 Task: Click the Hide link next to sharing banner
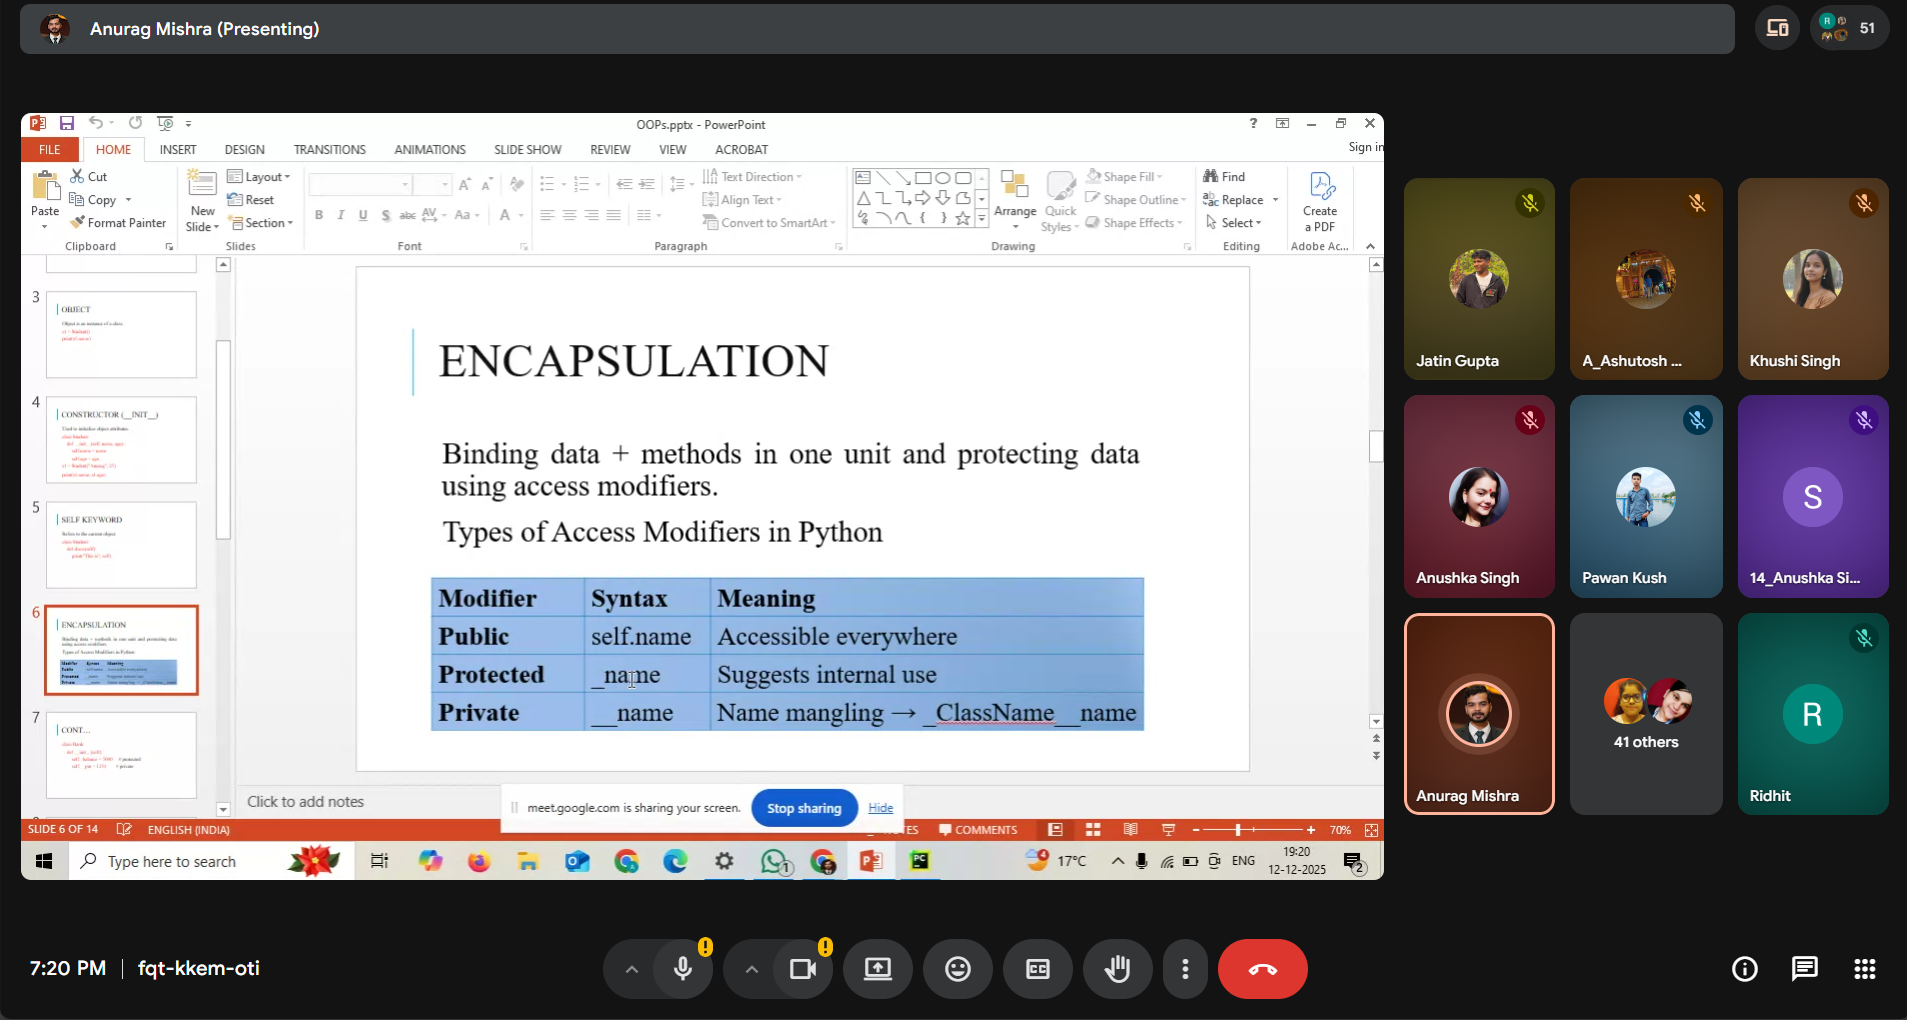coord(879,807)
